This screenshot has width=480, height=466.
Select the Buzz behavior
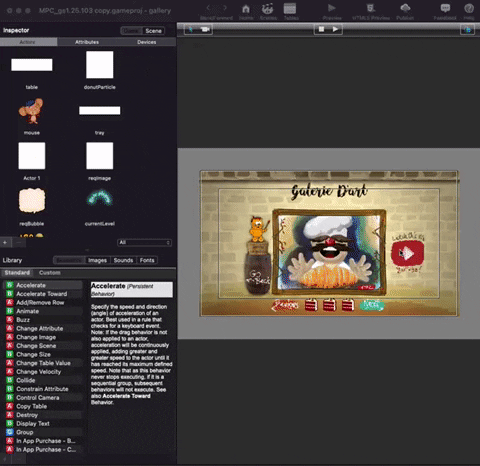(43, 320)
